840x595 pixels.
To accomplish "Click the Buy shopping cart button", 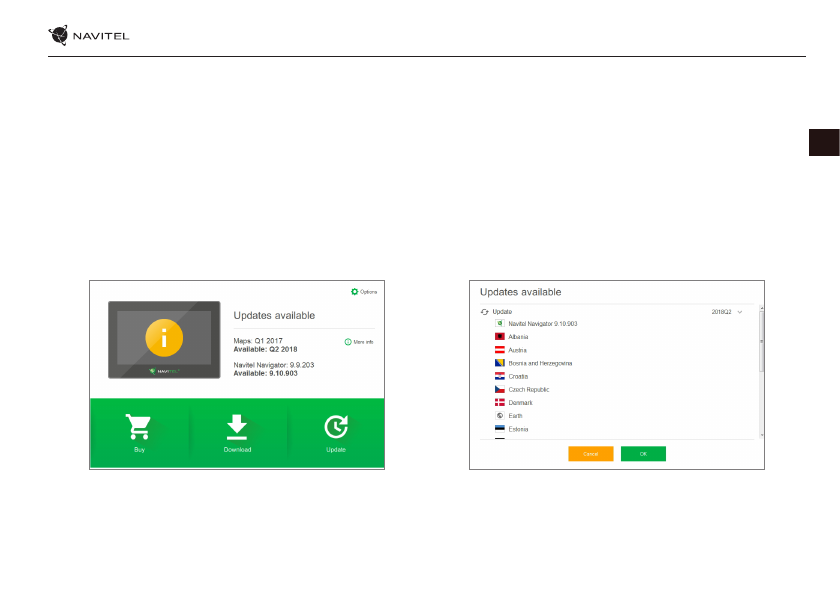I will [139, 433].
